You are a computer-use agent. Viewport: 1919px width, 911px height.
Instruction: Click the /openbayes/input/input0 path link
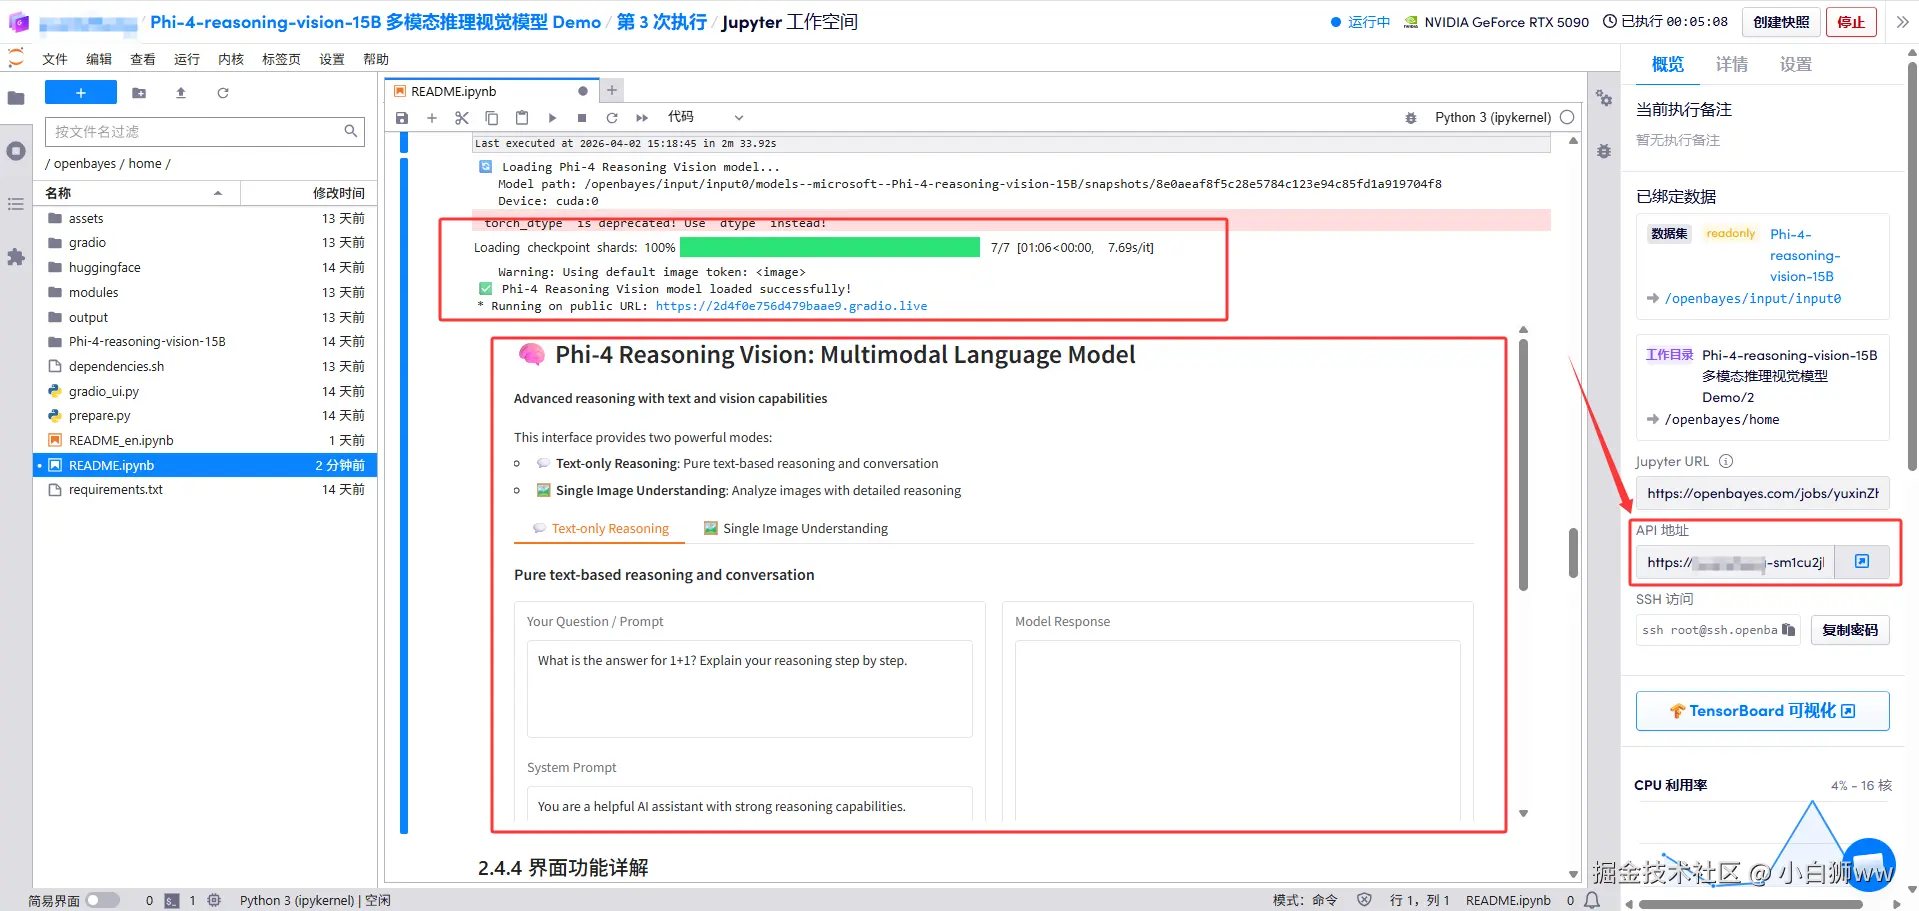point(1752,299)
